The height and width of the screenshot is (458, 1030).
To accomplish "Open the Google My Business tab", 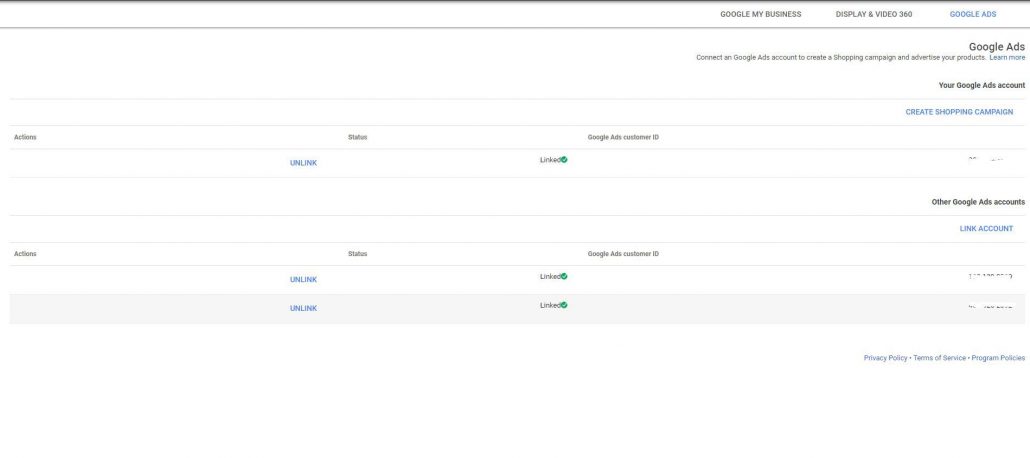I will [761, 14].
